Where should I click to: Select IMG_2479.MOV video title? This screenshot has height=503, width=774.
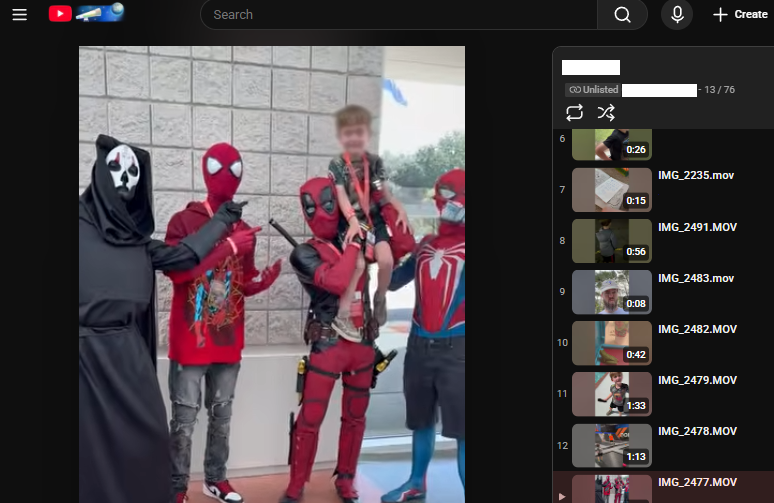(x=698, y=380)
